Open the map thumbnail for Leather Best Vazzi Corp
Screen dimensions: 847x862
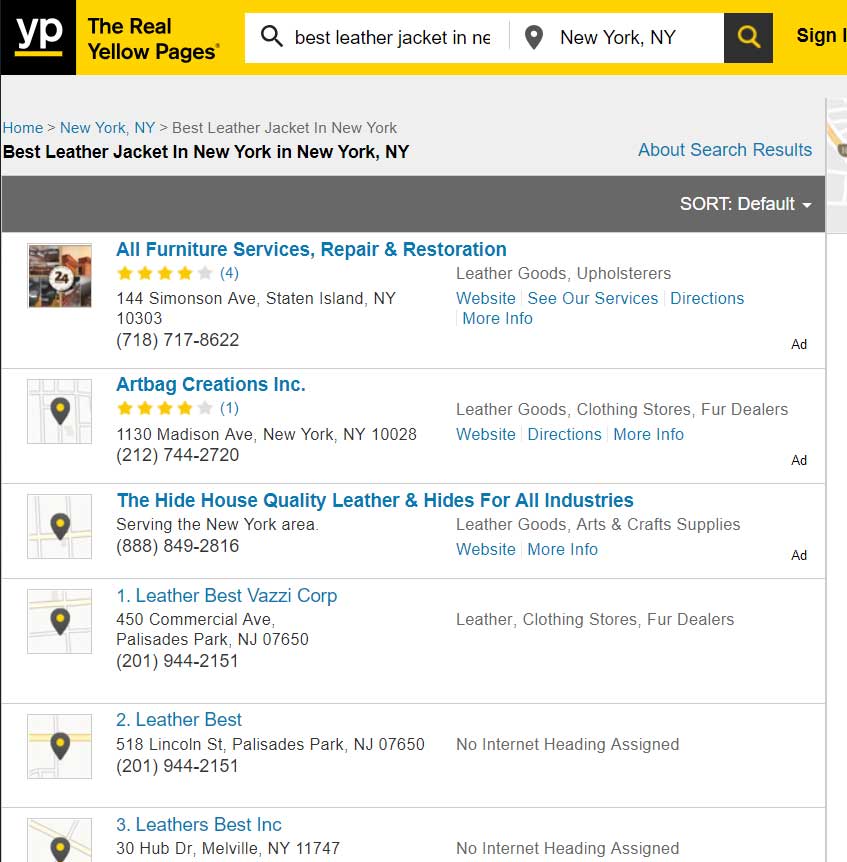click(59, 621)
